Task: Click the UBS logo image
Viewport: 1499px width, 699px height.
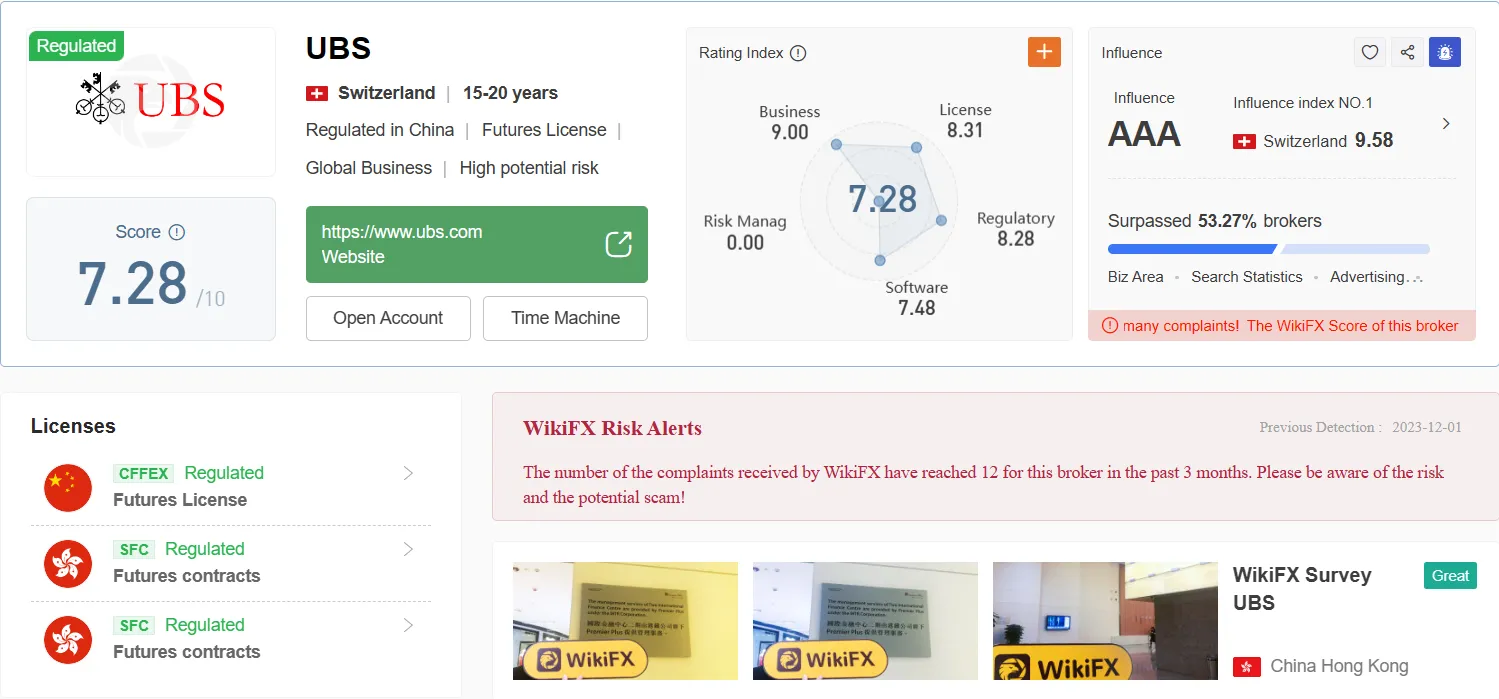Action: 151,102
